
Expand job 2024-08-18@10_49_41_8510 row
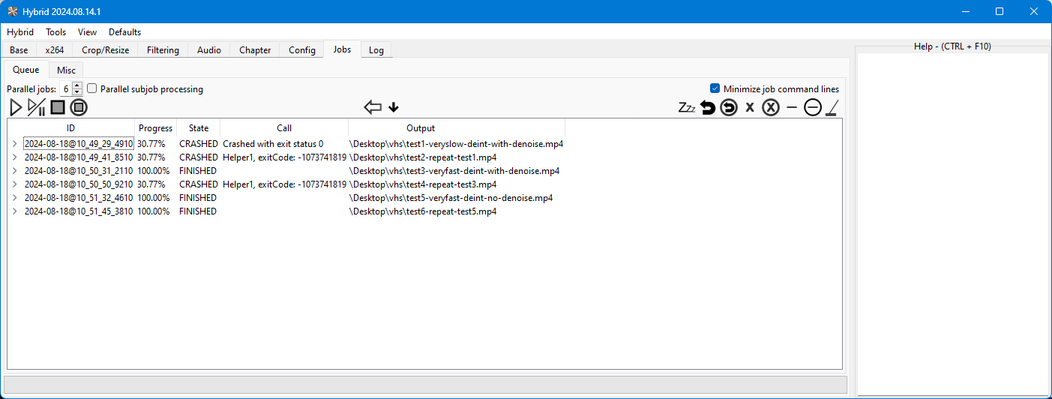pyautogui.click(x=15, y=158)
